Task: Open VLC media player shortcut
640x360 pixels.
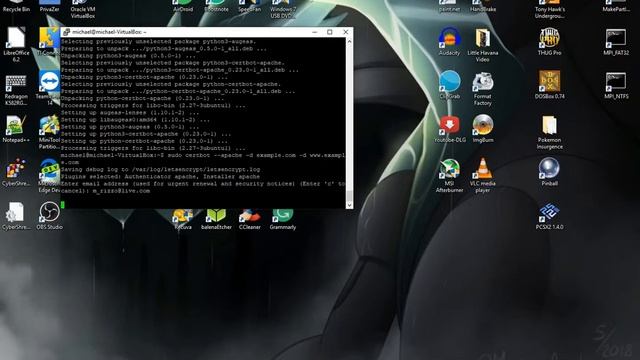Action: click(x=483, y=176)
